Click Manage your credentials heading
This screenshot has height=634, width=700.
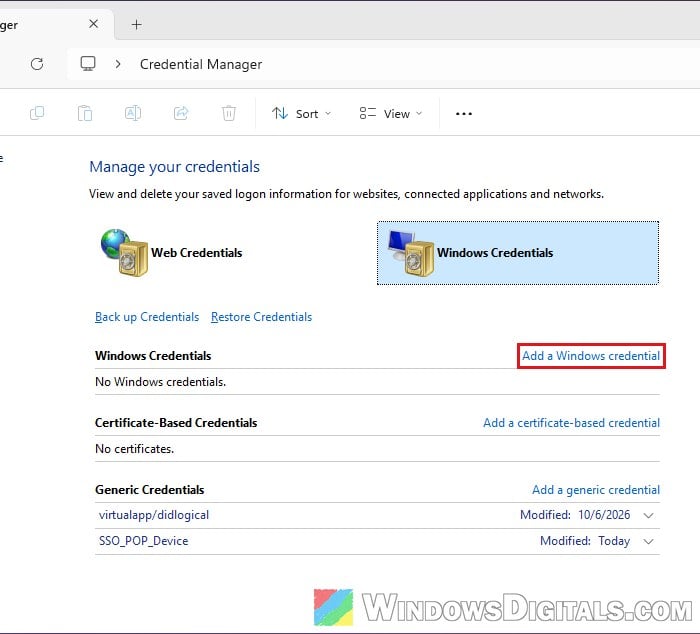[x=175, y=167]
